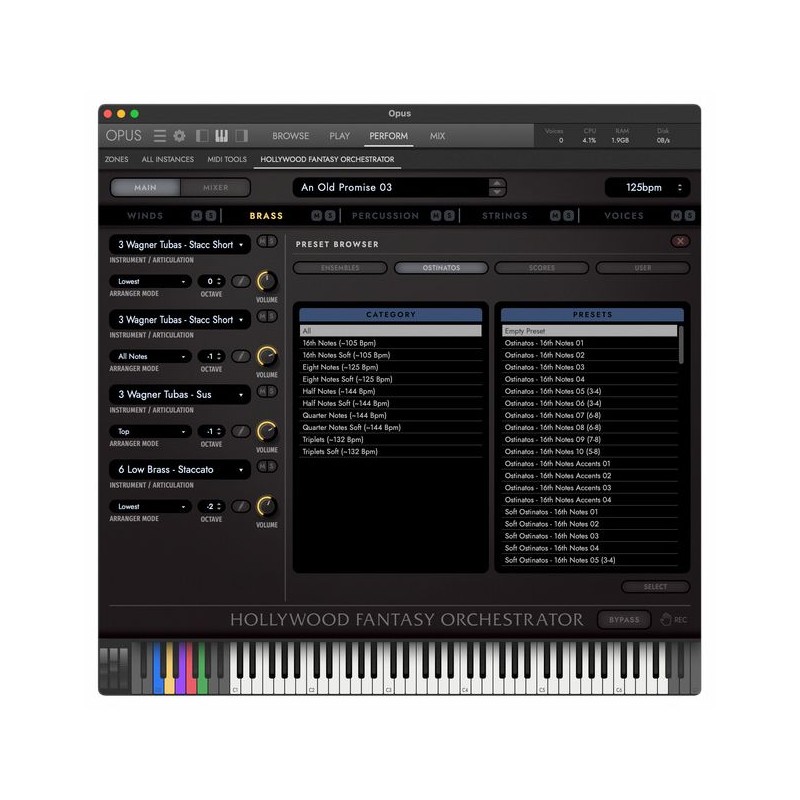Switch to the SCORES preset category
The image size is (800, 800).
[x=543, y=267]
